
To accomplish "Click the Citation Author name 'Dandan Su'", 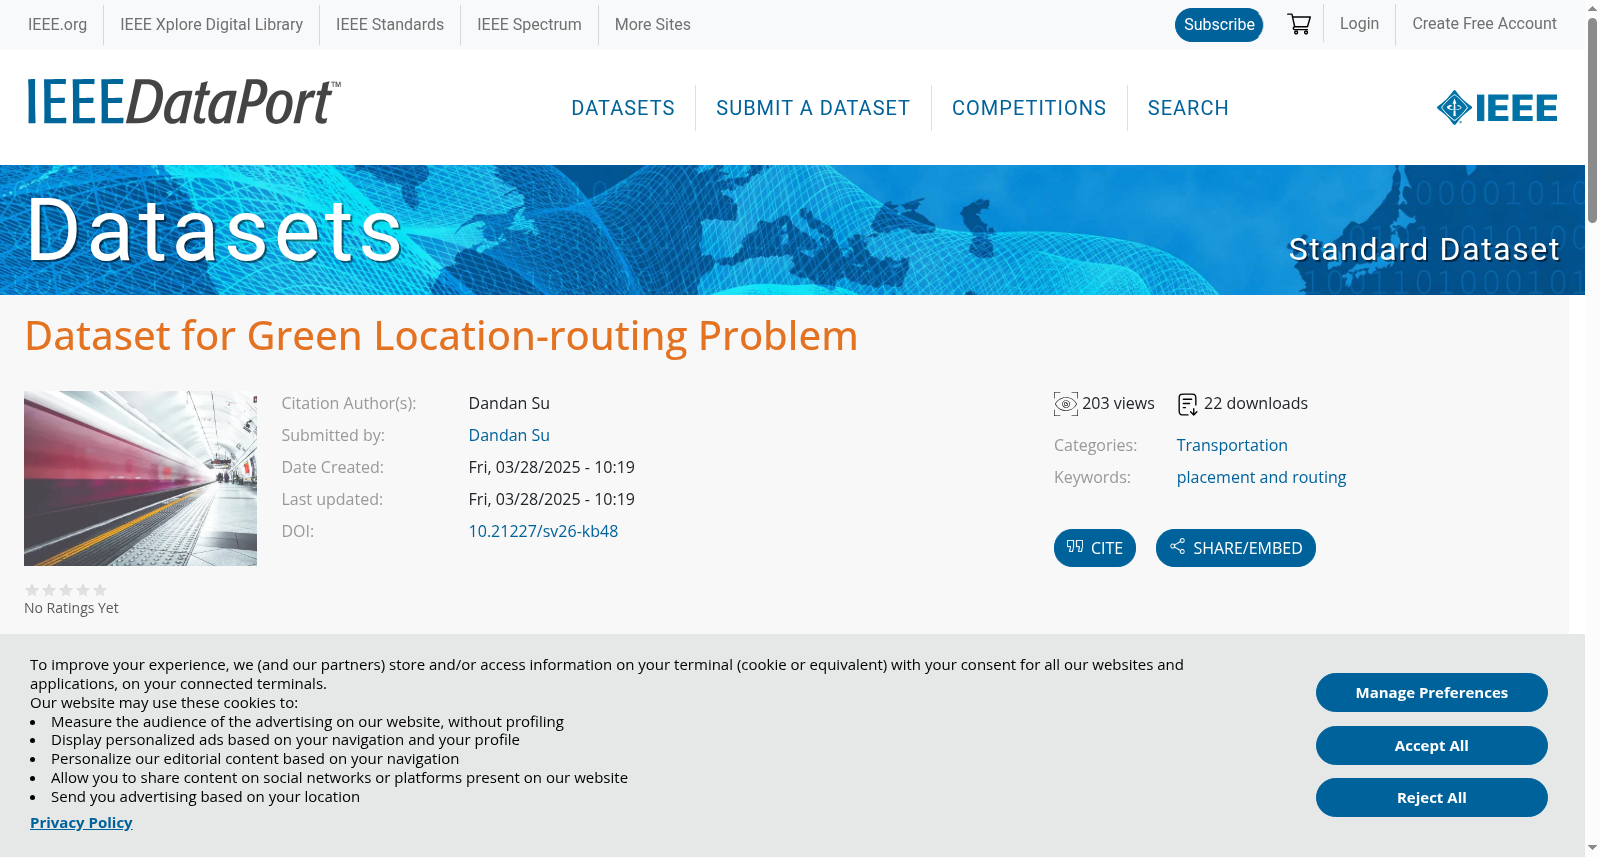I will coord(509,403).
